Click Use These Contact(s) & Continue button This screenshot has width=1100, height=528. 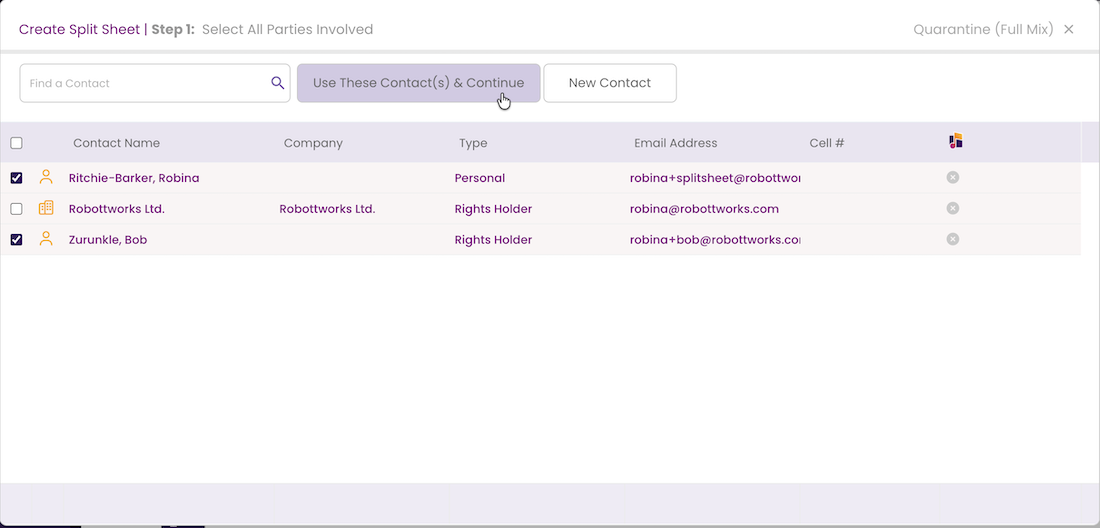click(418, 83)
